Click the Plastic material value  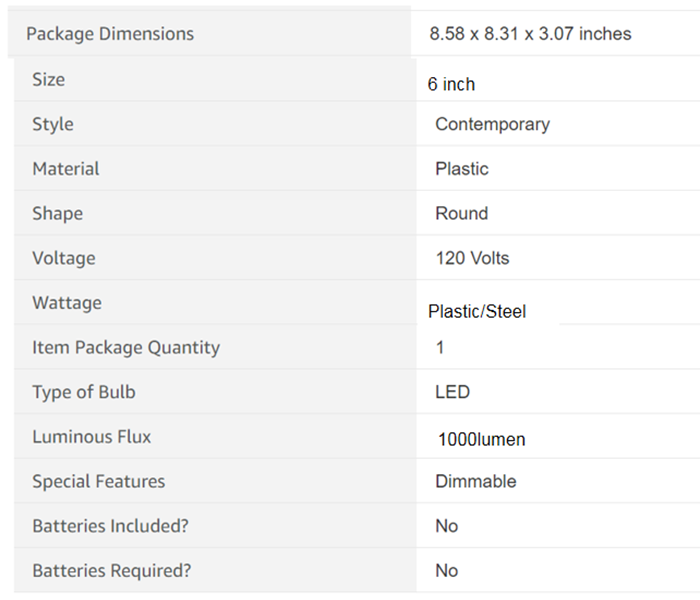click(x=462, y=169)
